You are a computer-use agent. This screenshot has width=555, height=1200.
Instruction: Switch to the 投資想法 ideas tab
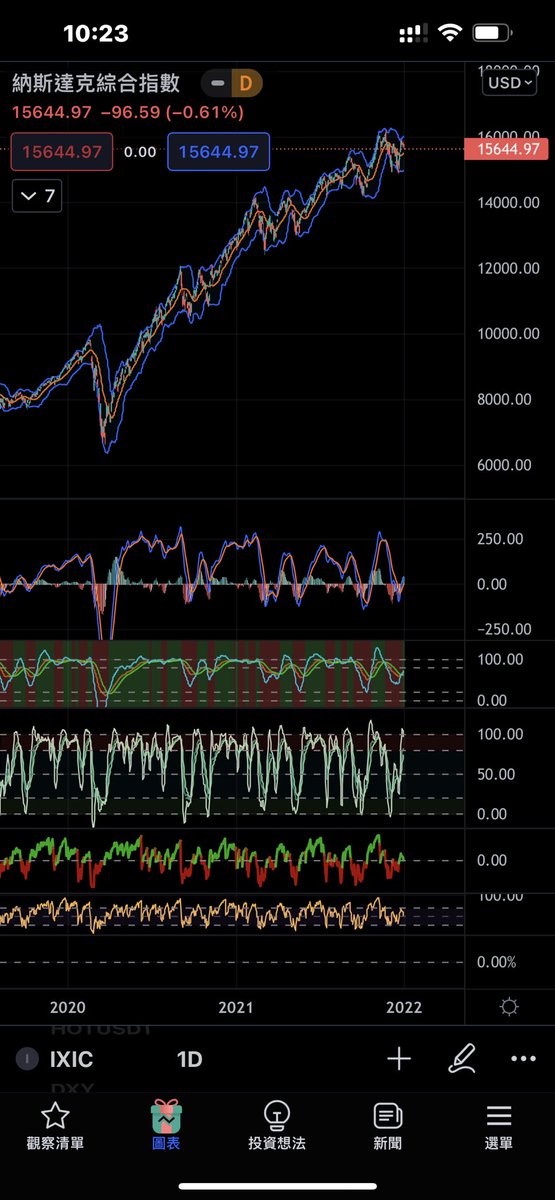click(x=277, y=1125)
